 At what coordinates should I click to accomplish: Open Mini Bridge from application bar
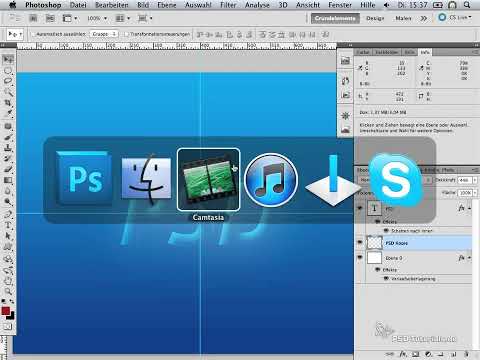[x=50, y=18]
